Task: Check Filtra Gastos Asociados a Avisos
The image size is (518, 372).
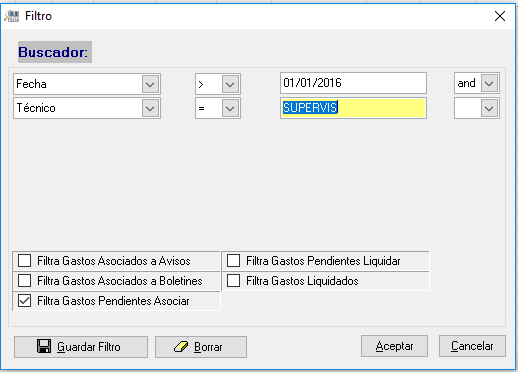Action: point(24,261)
